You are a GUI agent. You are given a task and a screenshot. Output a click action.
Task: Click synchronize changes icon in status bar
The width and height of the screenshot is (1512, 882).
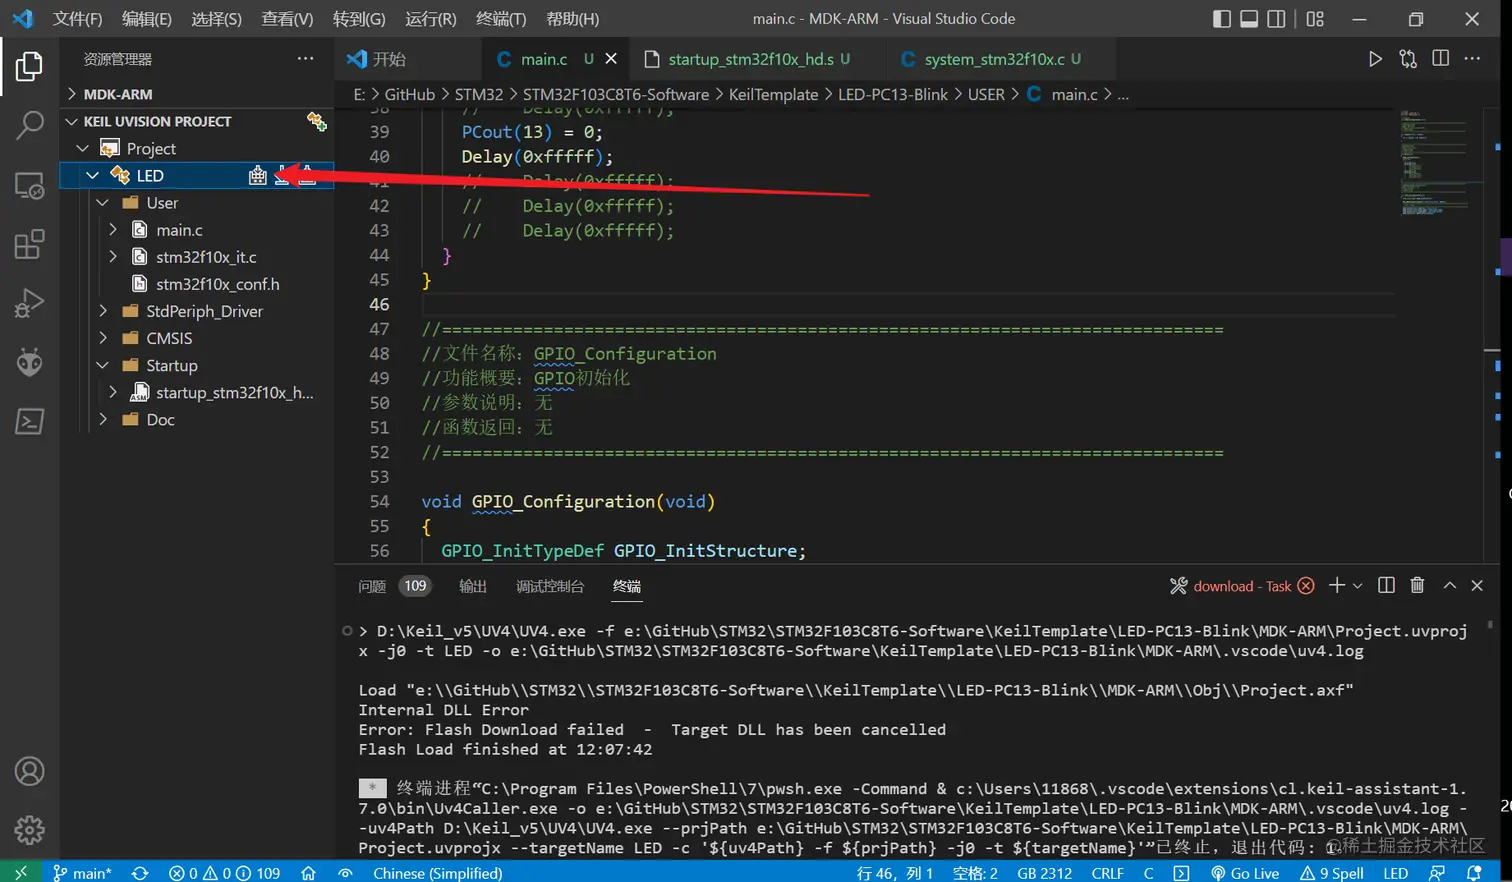[x=140, y=873]
